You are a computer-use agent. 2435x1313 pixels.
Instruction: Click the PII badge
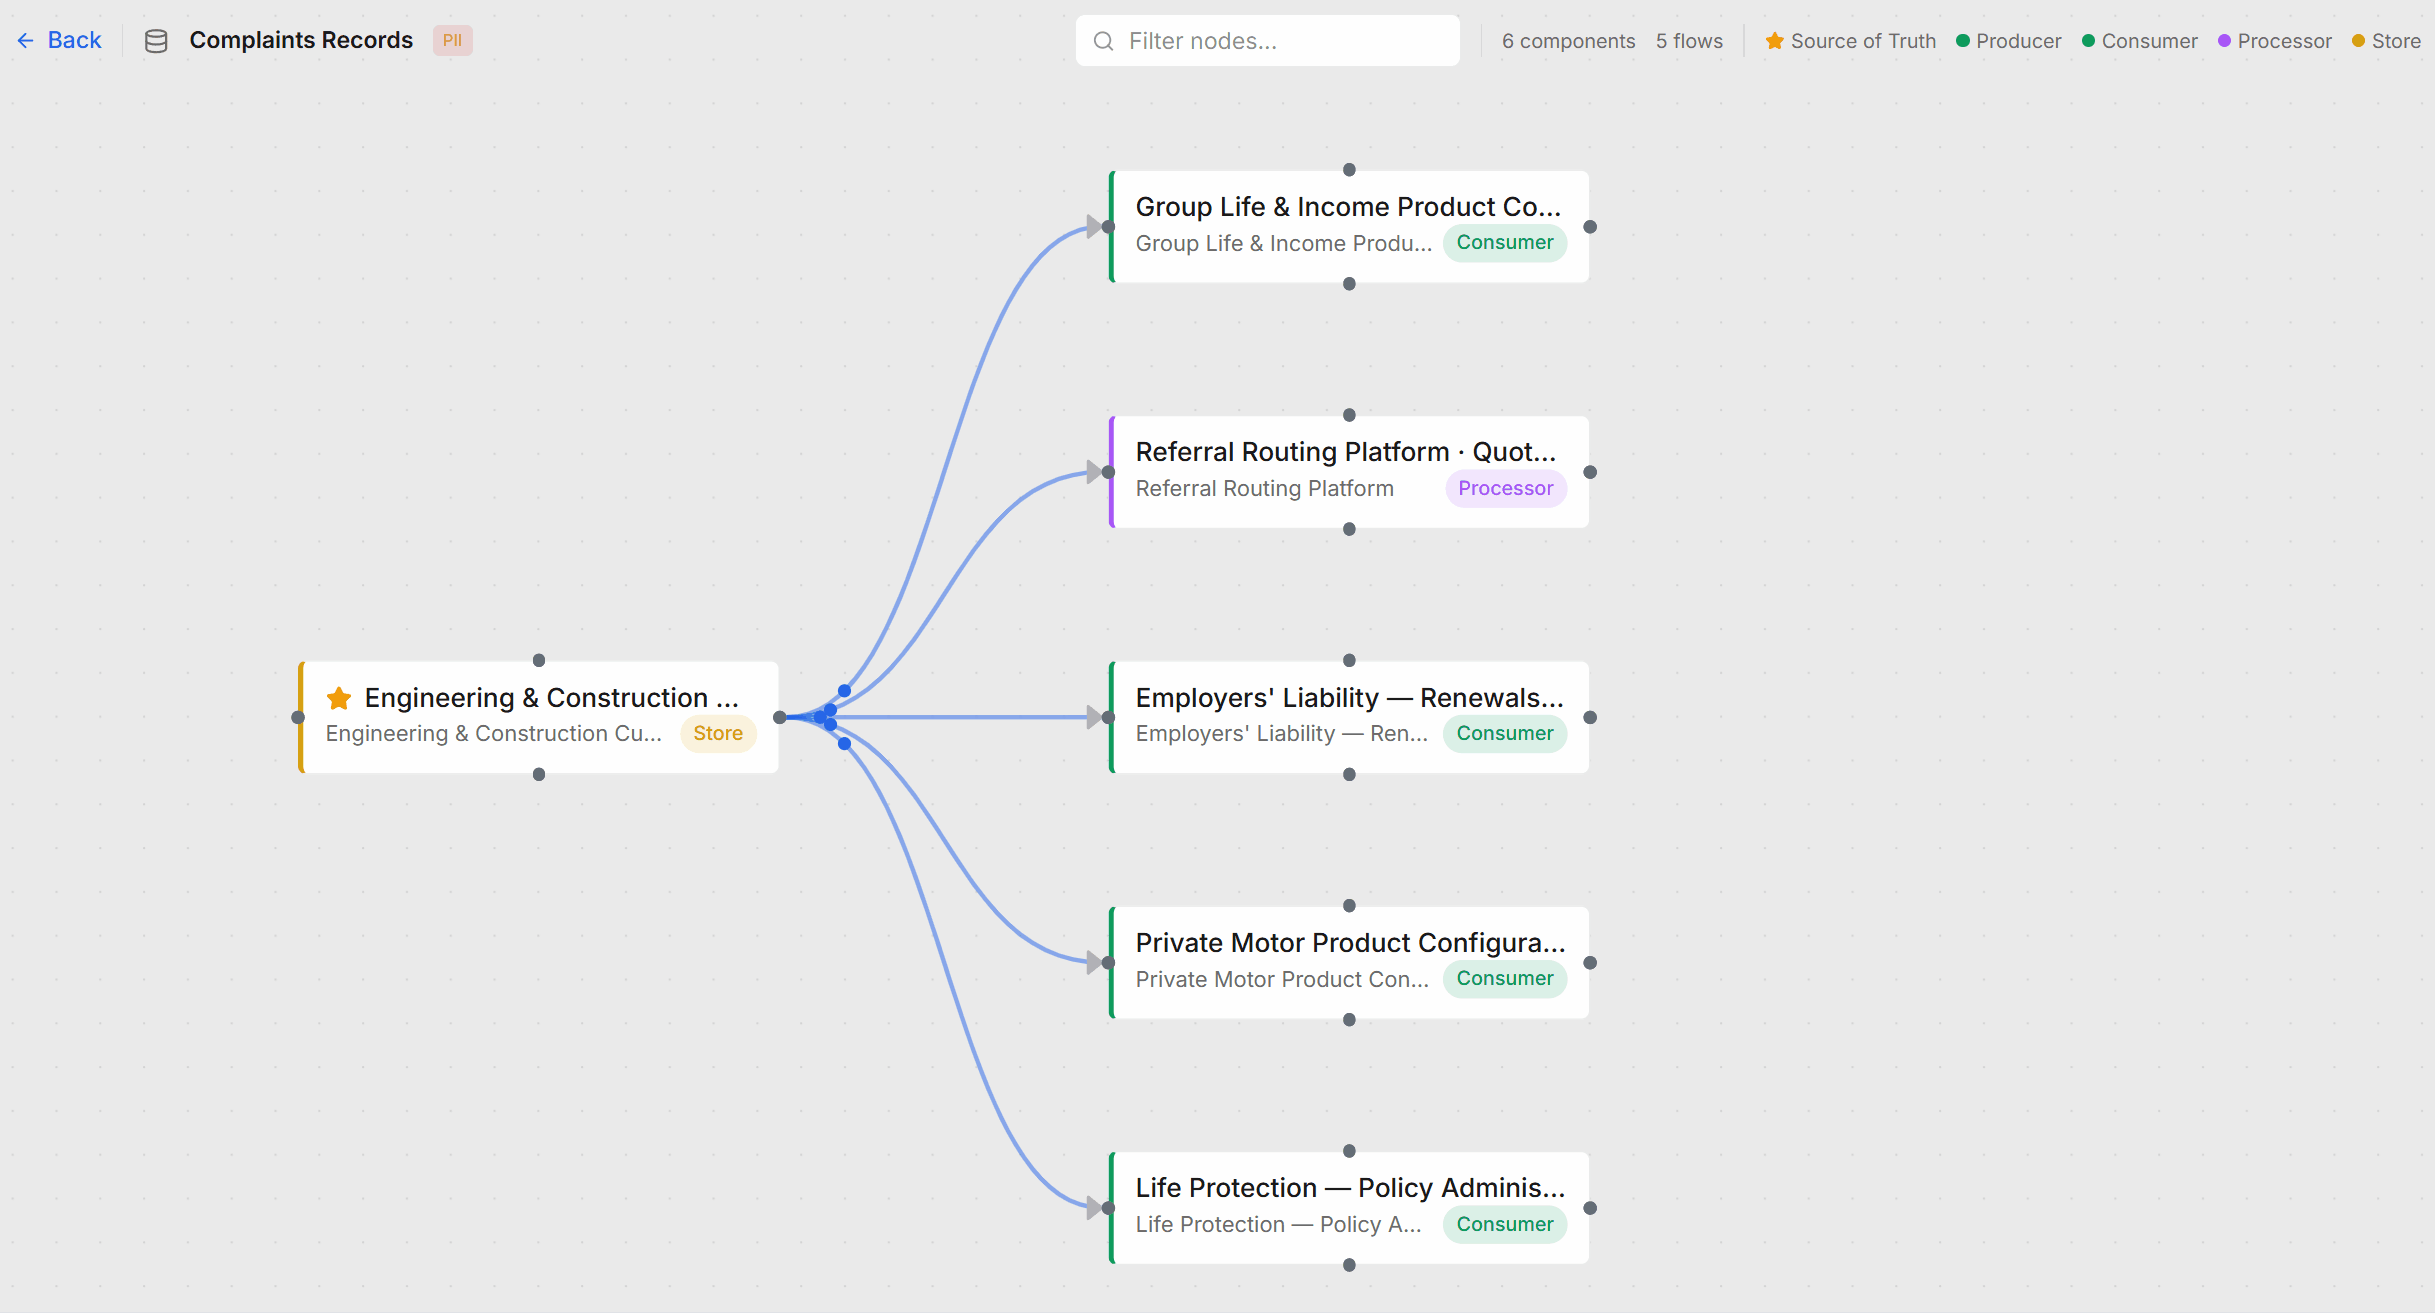coord(452,40)
